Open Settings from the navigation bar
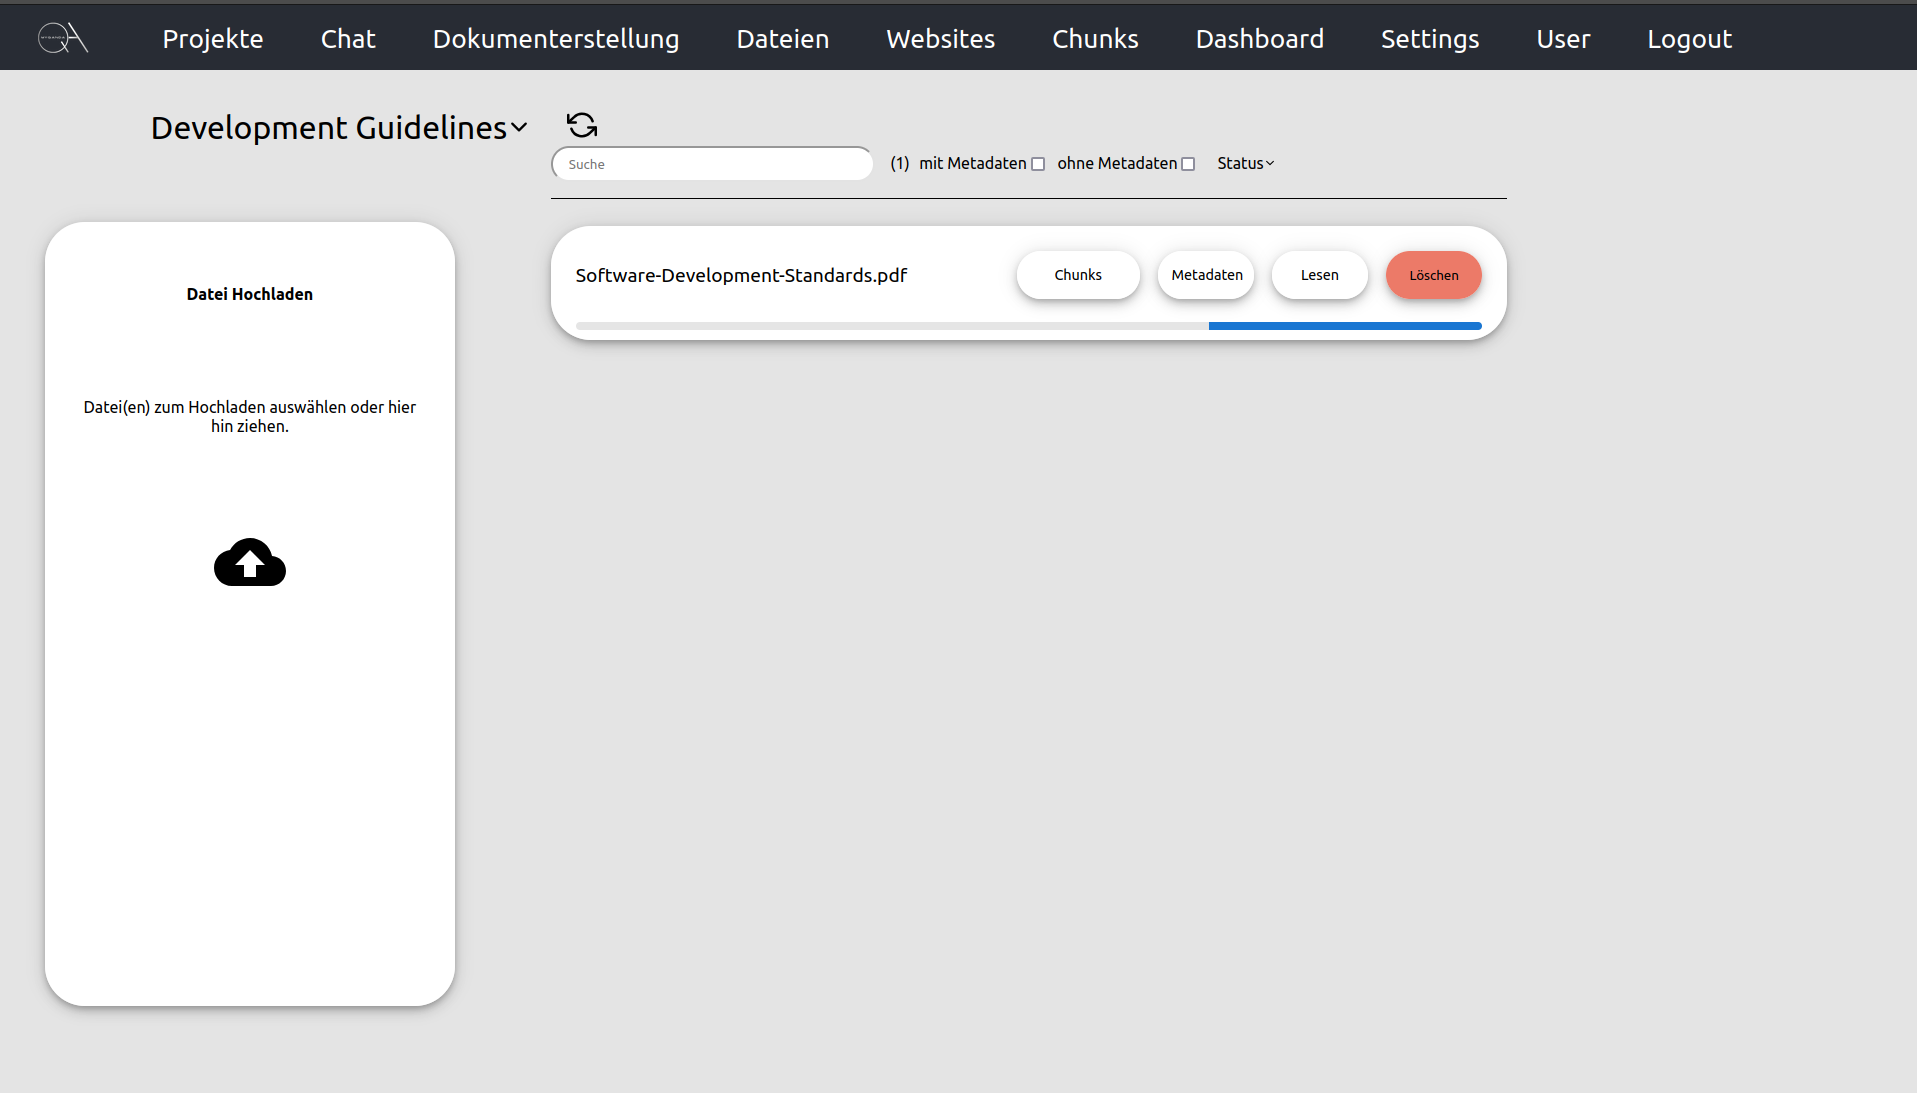 (x=1429, y=38)
